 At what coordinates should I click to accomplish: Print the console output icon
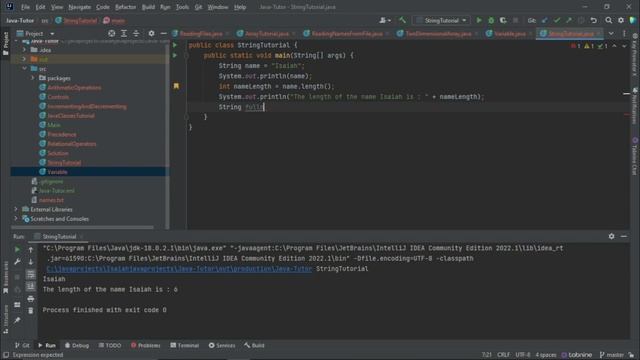point(31,299)
